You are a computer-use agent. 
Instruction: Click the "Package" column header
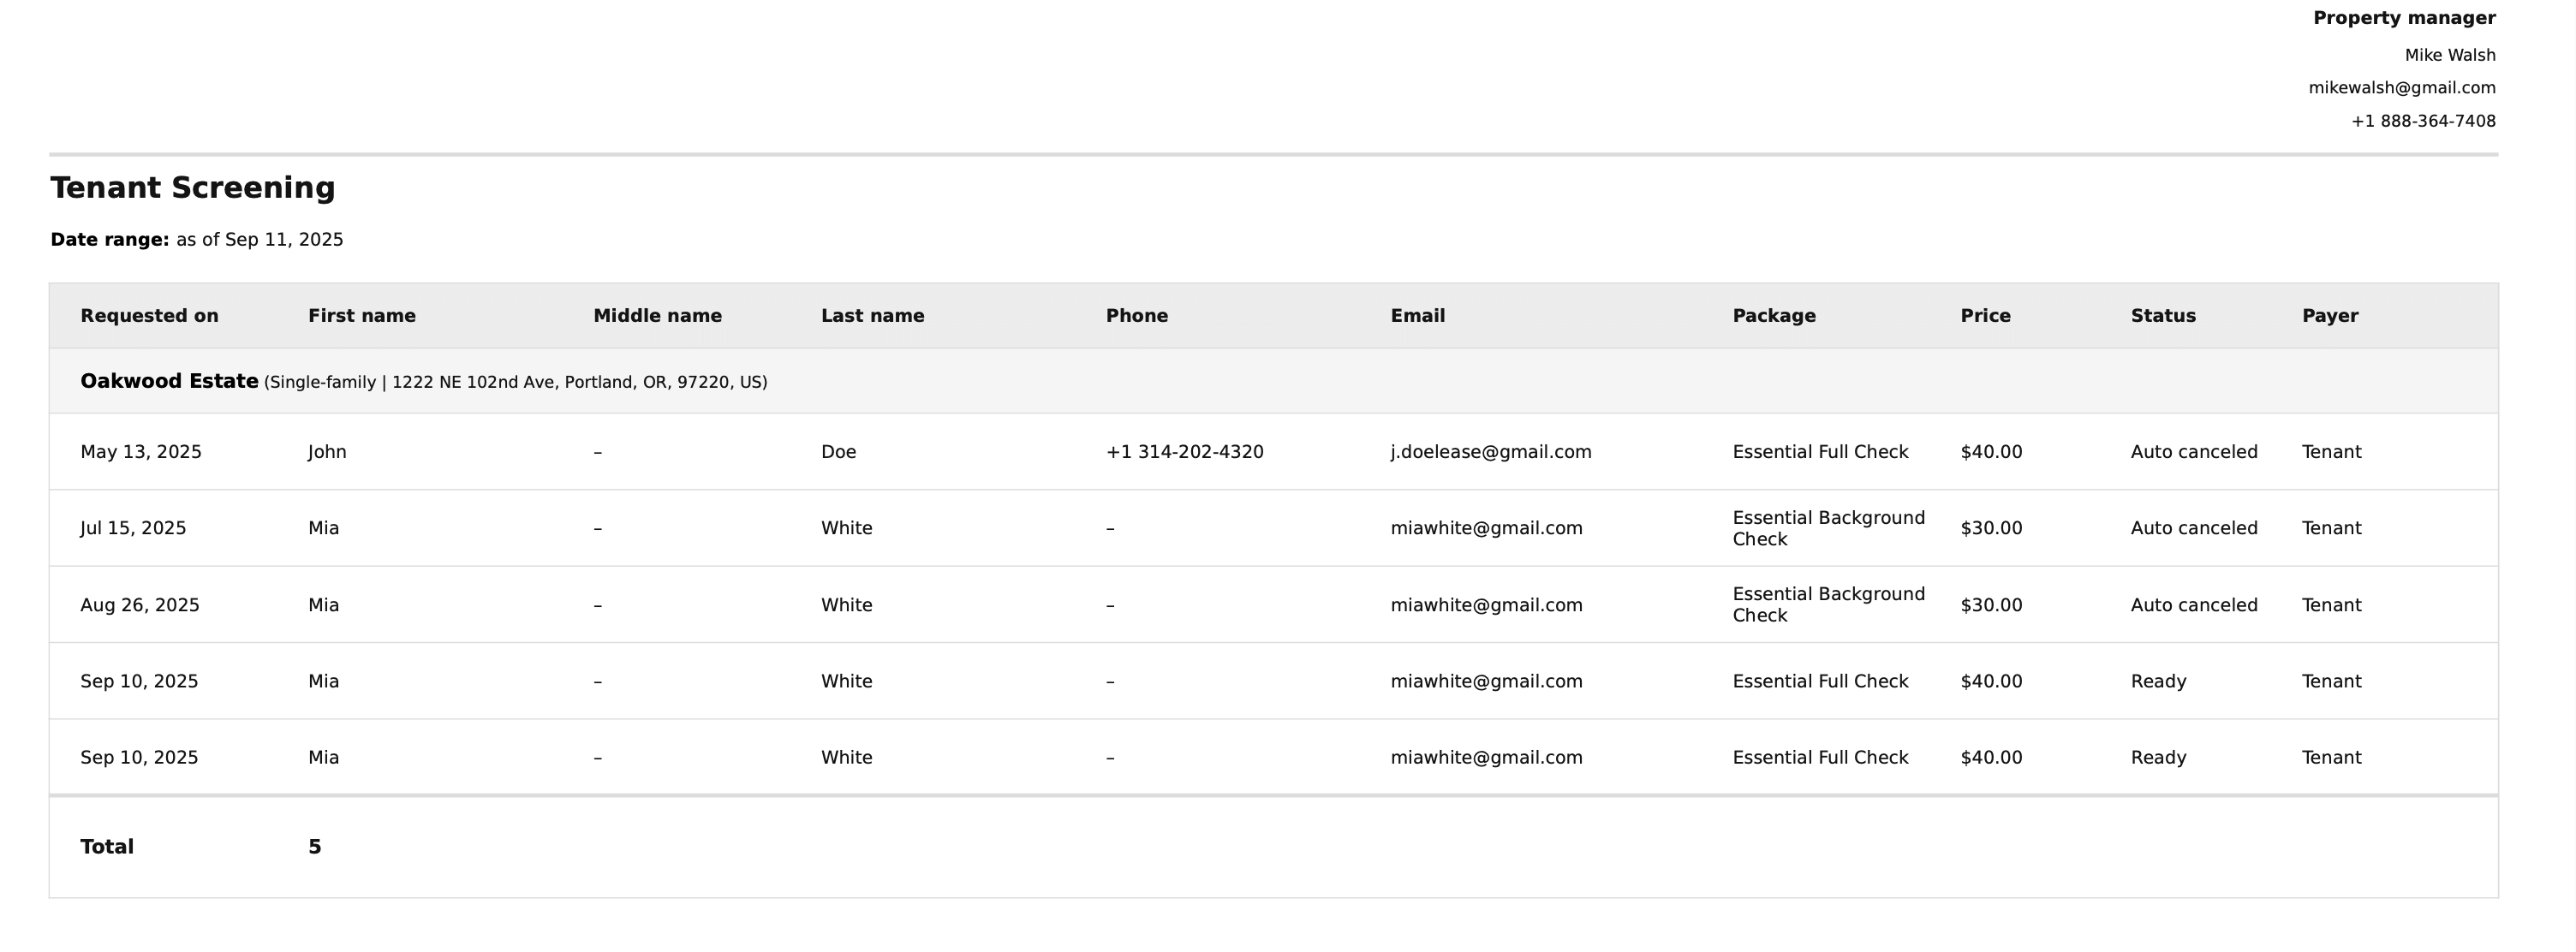(x=1774, y=316)
